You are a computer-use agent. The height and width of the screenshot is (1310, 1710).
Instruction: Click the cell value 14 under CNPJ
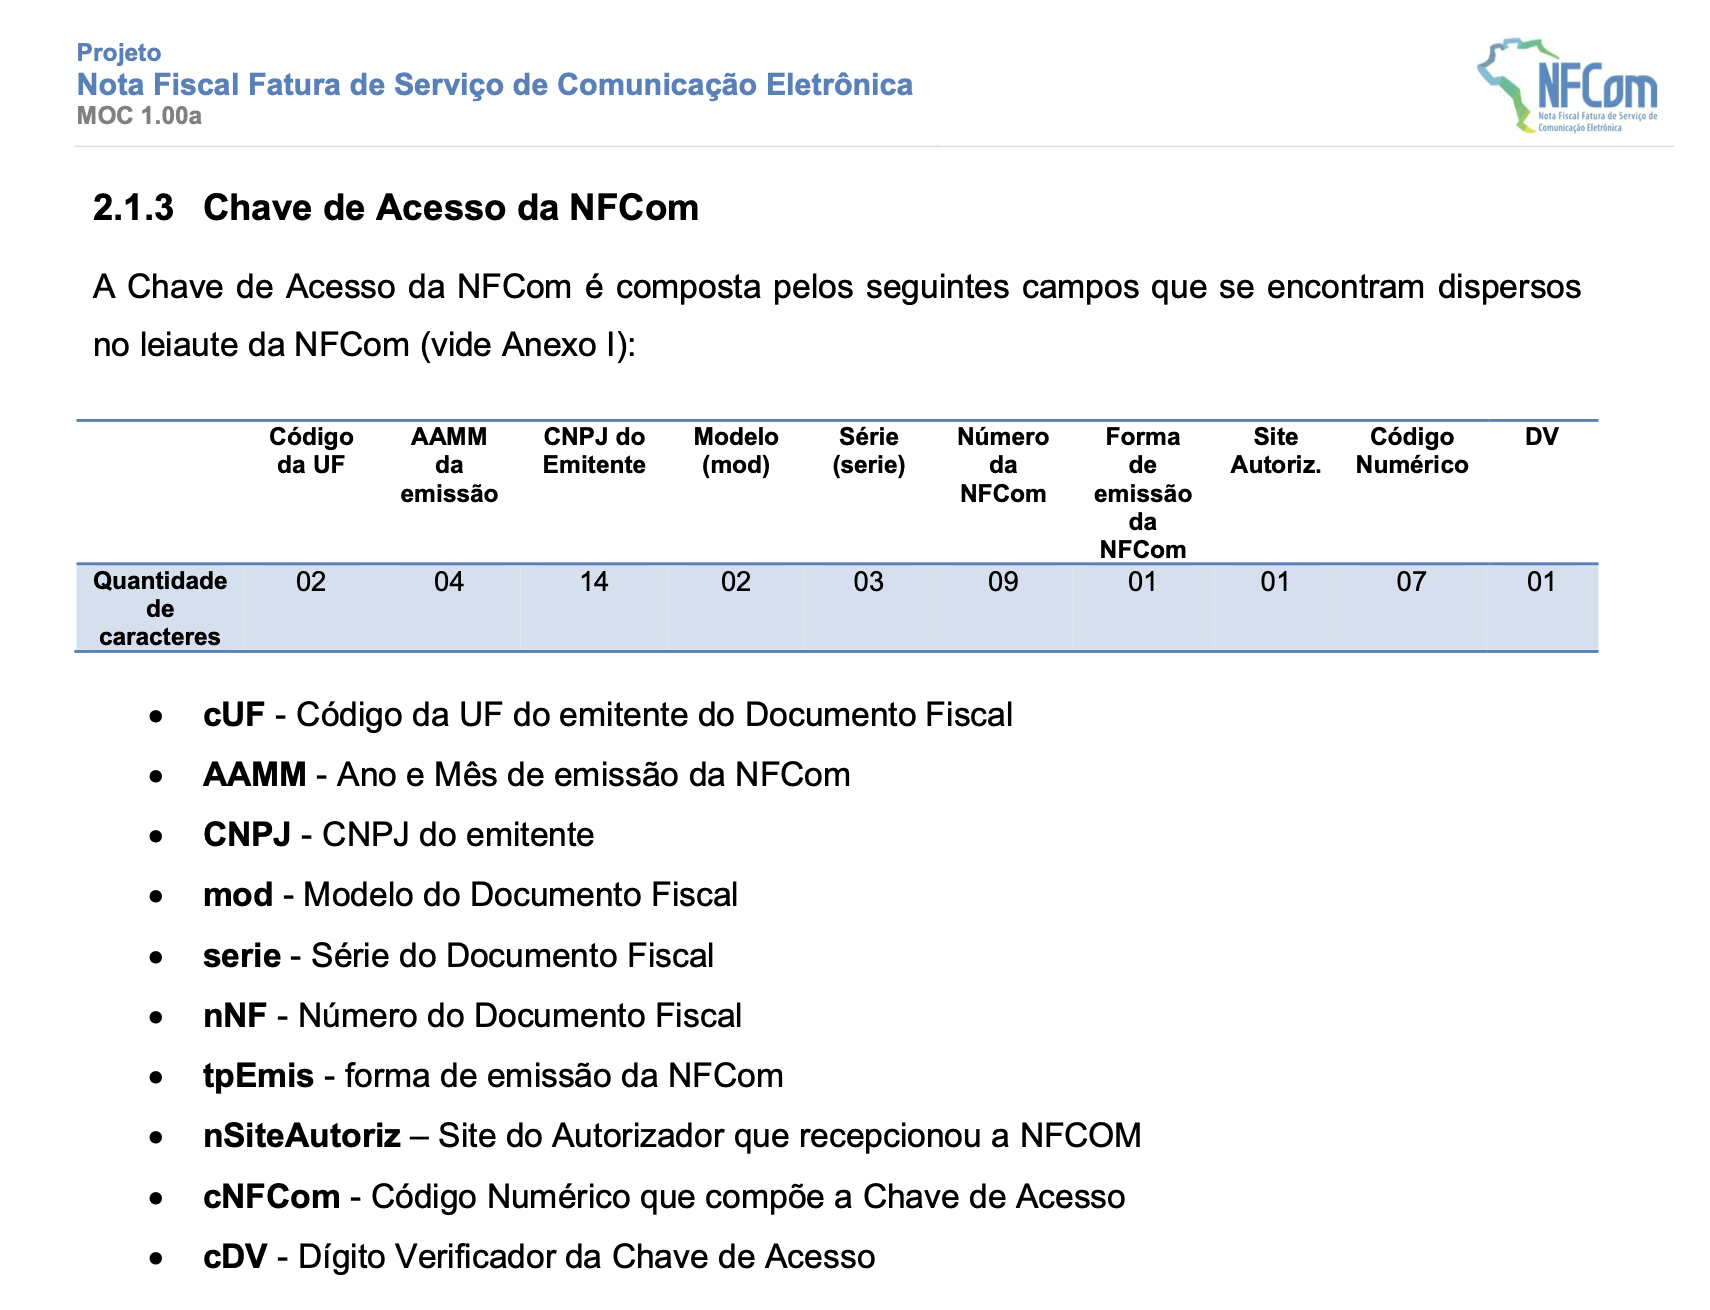click(x=594, y=582)
